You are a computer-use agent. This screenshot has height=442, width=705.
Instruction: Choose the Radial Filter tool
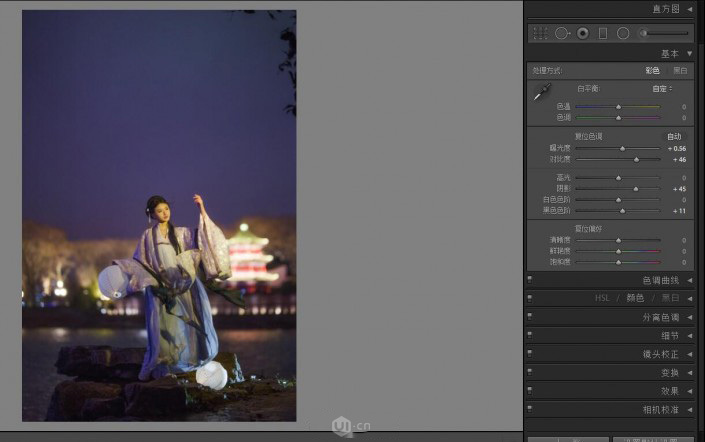click(623, 33)
